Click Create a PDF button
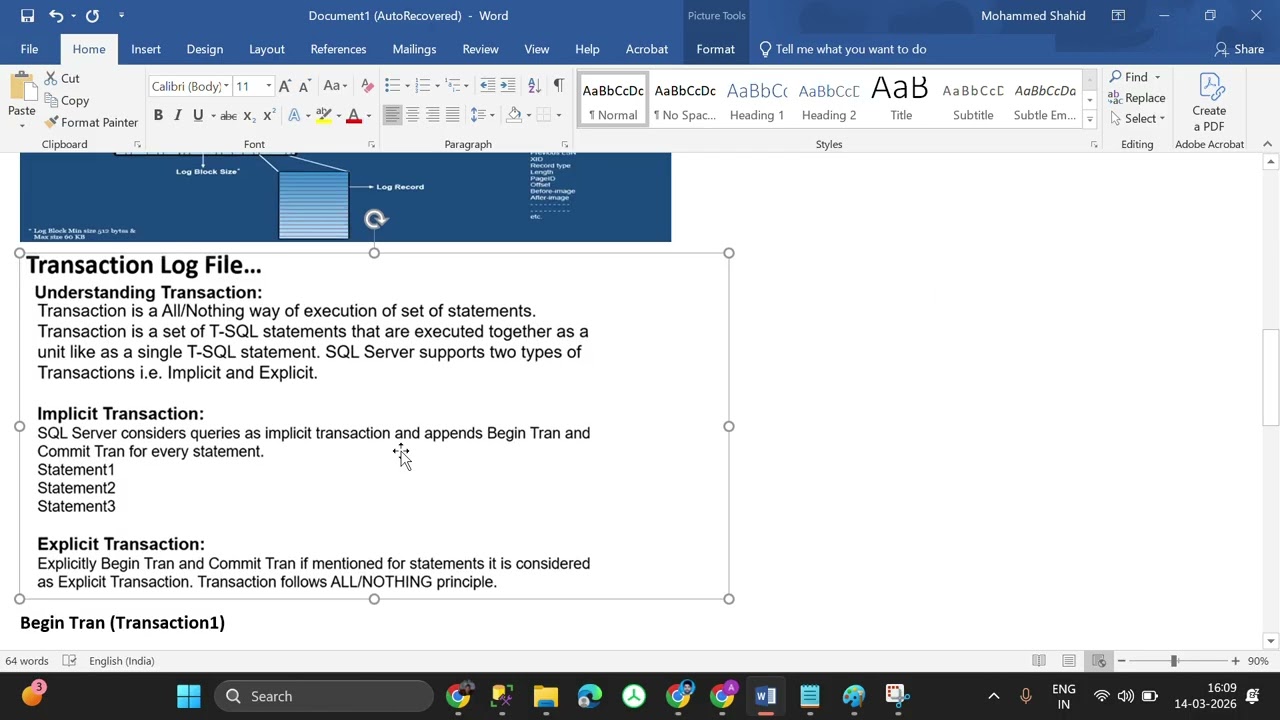1280x720 pixels. [x=1209, y=103]
